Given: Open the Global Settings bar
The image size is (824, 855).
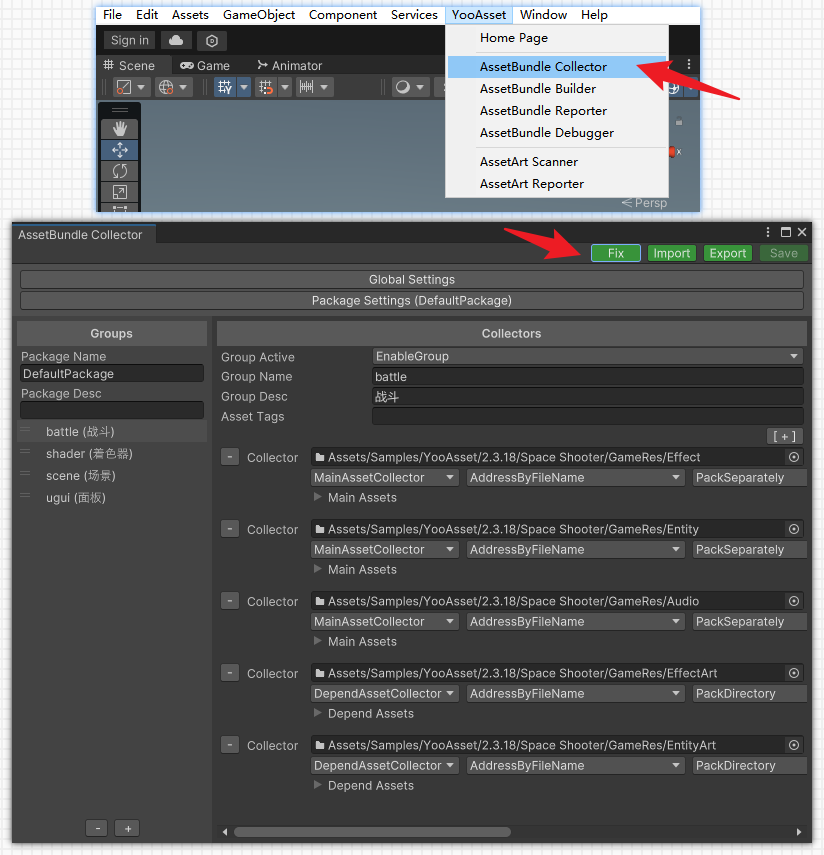Looking at the screenshot, I should point(412,280).
